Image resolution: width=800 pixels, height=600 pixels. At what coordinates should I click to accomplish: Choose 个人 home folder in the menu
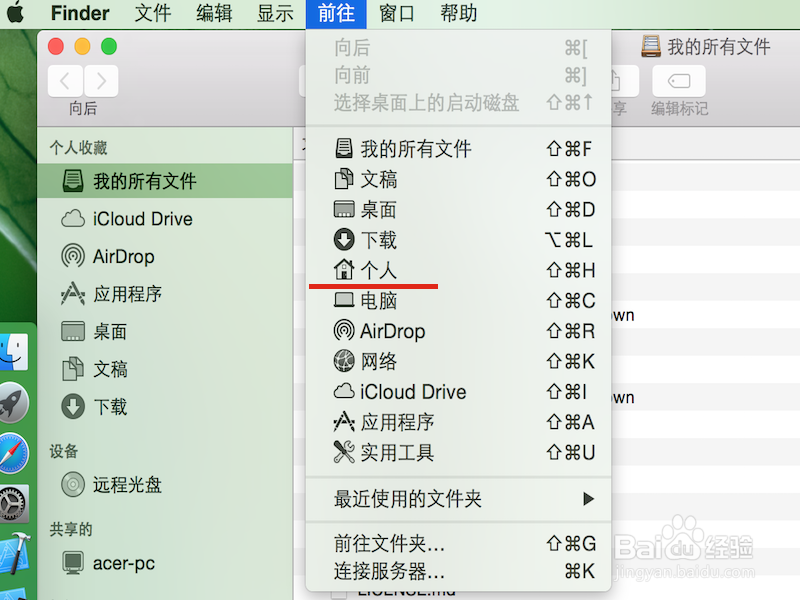coord(458,270)
